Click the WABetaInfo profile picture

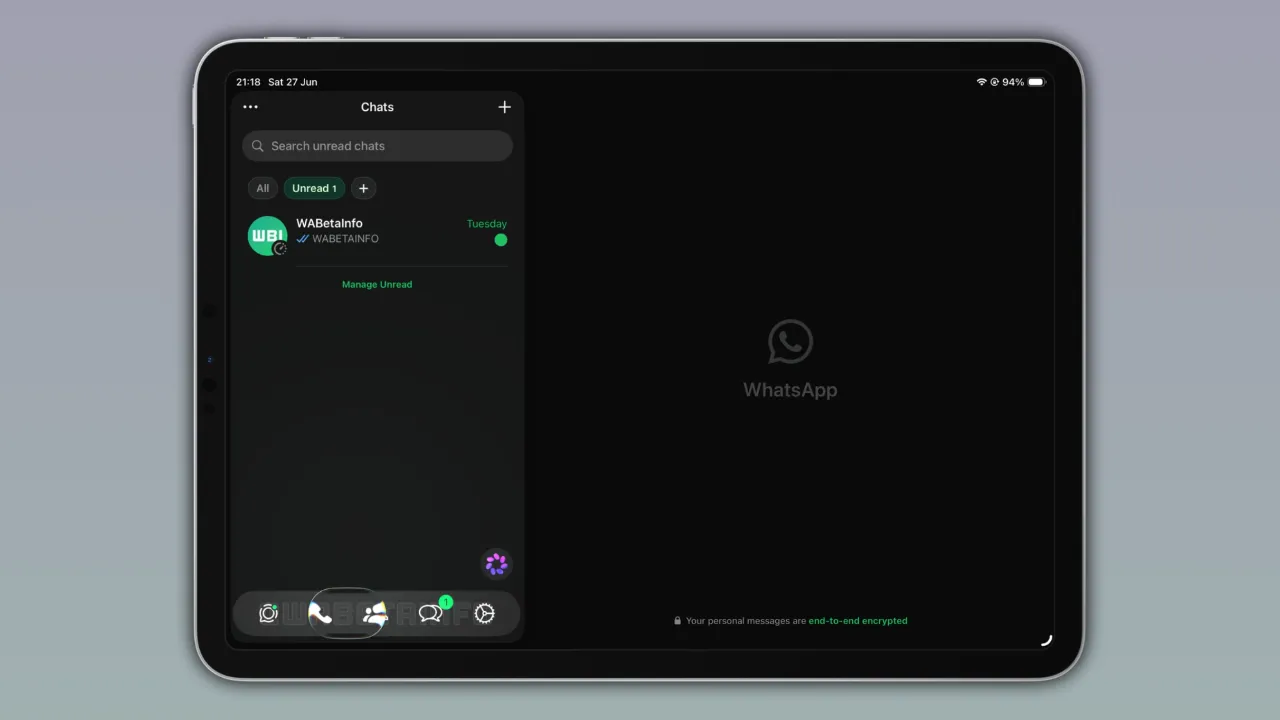pyautogui.click(x=268, y=236)
